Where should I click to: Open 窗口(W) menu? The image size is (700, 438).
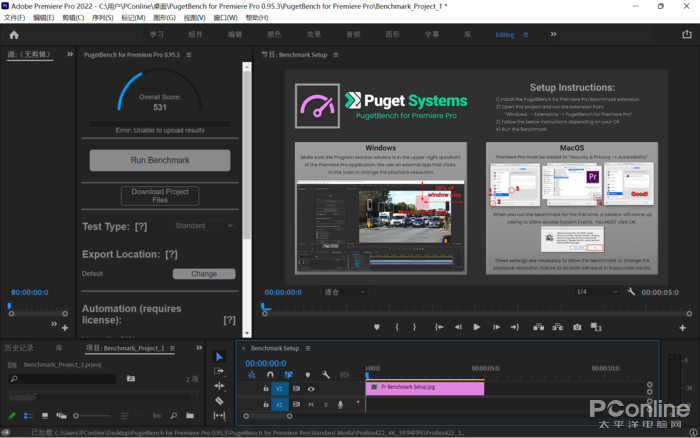225,17
